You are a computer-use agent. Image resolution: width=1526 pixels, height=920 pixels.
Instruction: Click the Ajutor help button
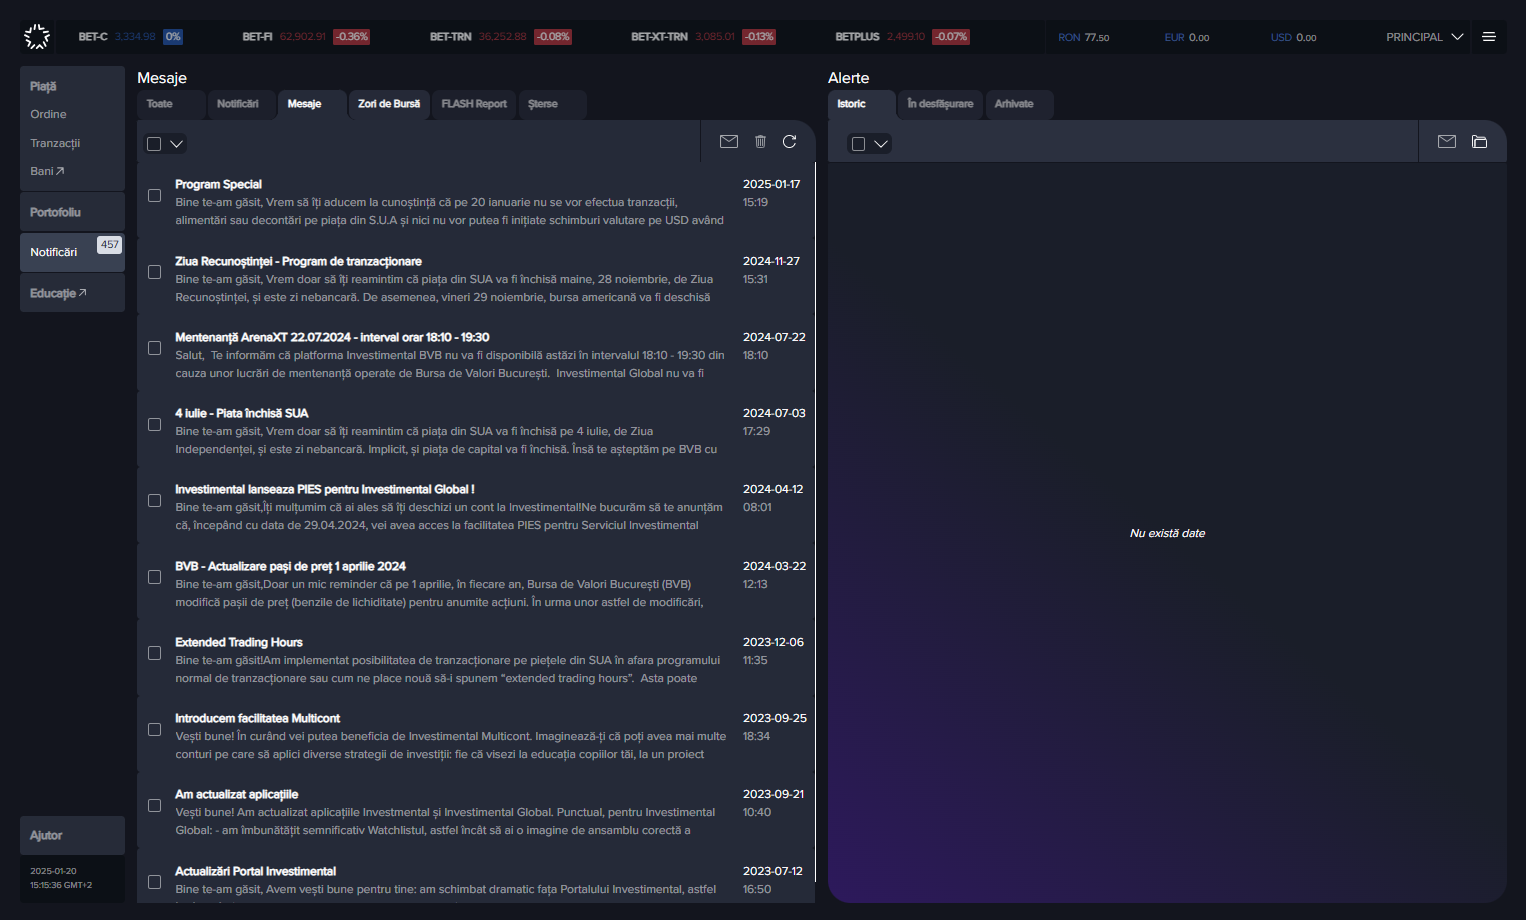[72, 835]
